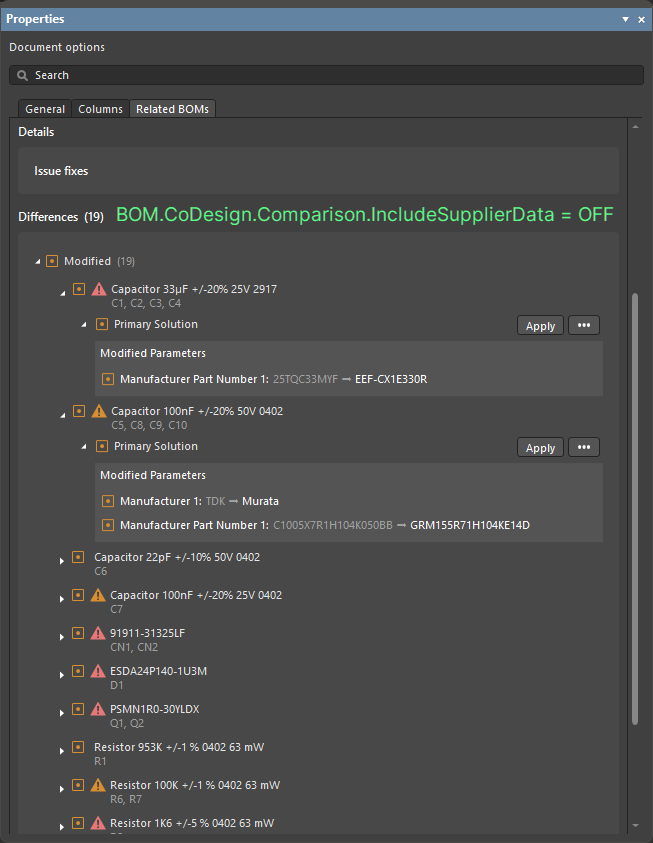Toggle checkbox for Manufacturer 1 TDK to Murata
The image size is (653, 843).
click(108, 501)
